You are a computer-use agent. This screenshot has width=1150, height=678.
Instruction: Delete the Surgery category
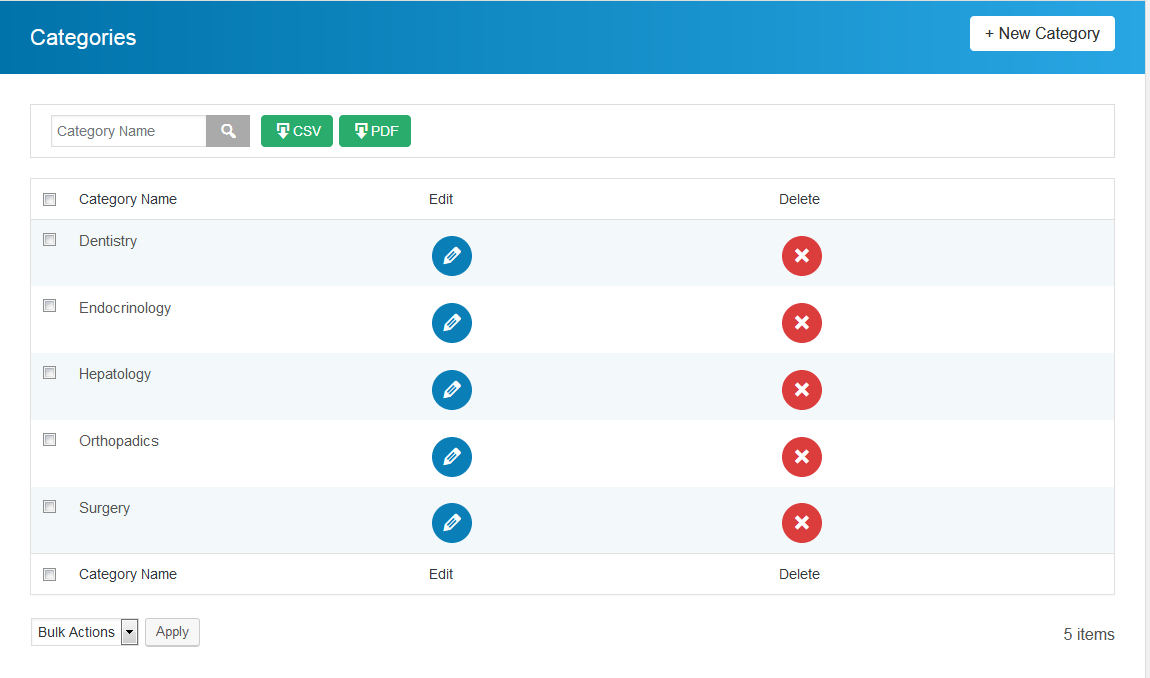click(x=802, y=523)
